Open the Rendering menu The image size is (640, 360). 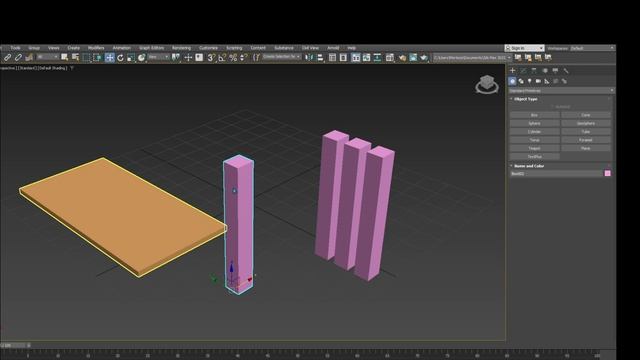(181, 48)
